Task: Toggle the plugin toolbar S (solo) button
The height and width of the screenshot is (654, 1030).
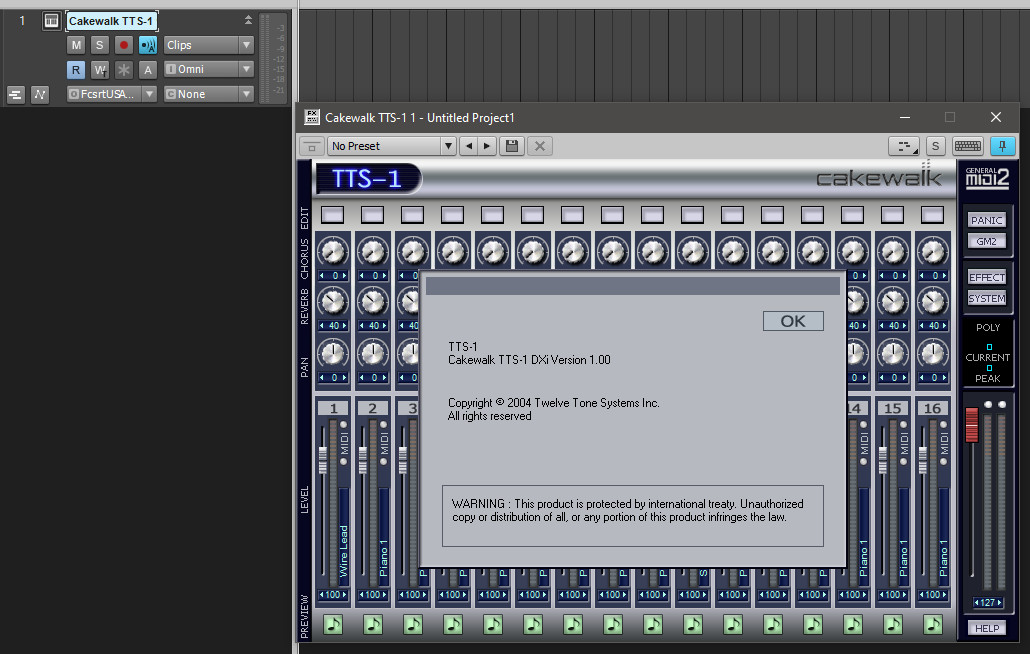Action: (x=935, y=146)
